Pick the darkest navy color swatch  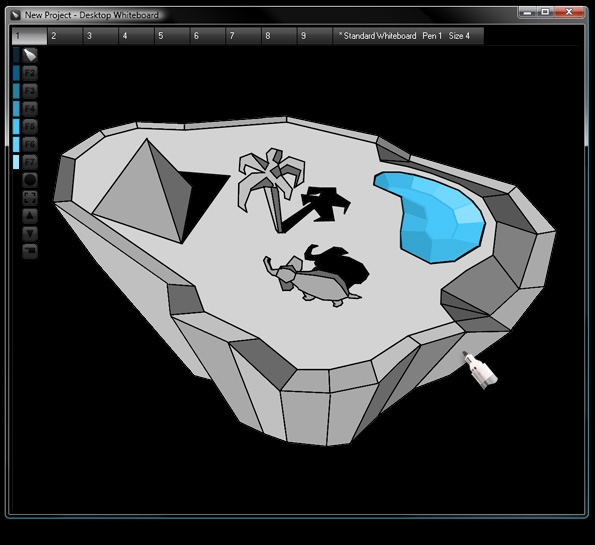pos(16,55)
